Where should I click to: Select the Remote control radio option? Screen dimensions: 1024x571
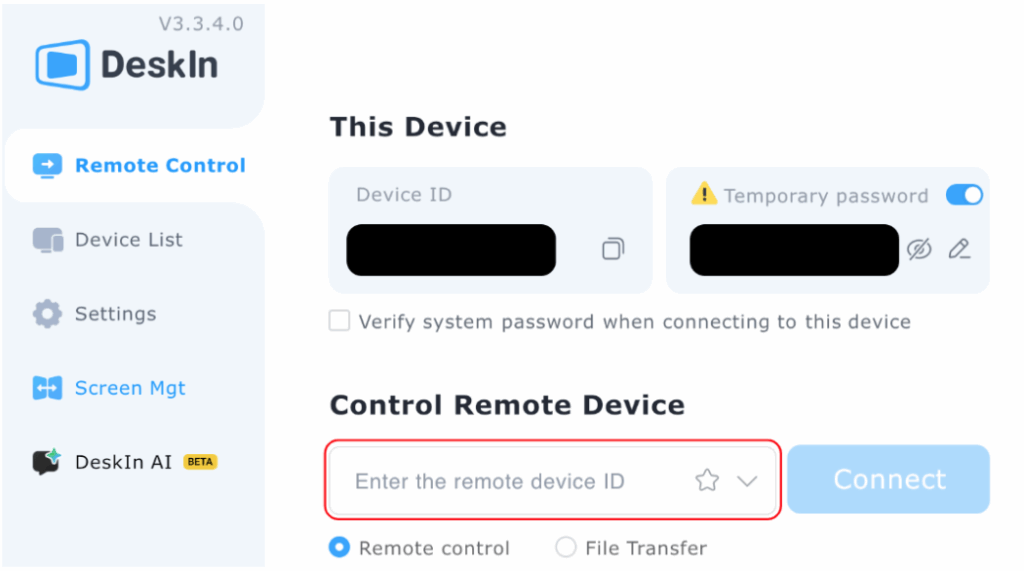pyautogui.click(x=340, y=547)
